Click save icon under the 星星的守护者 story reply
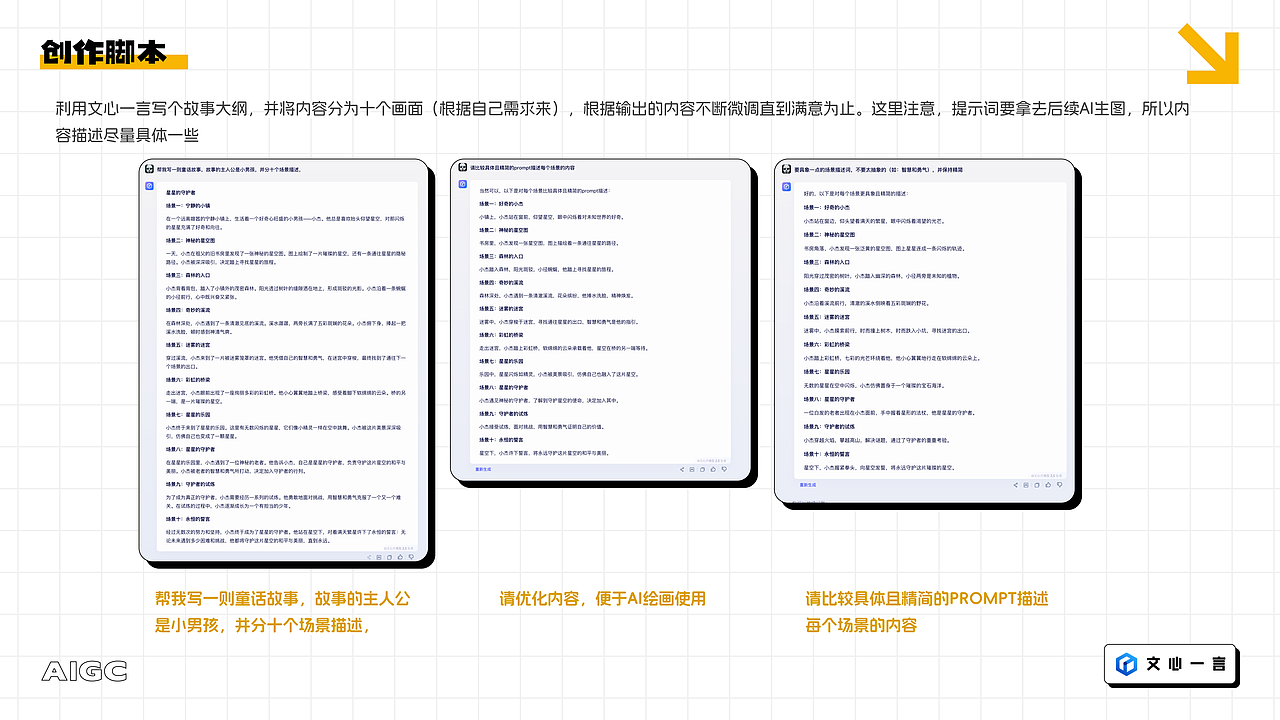The image size is (1280, 720). pyautogui.click(x=379, y=557)
